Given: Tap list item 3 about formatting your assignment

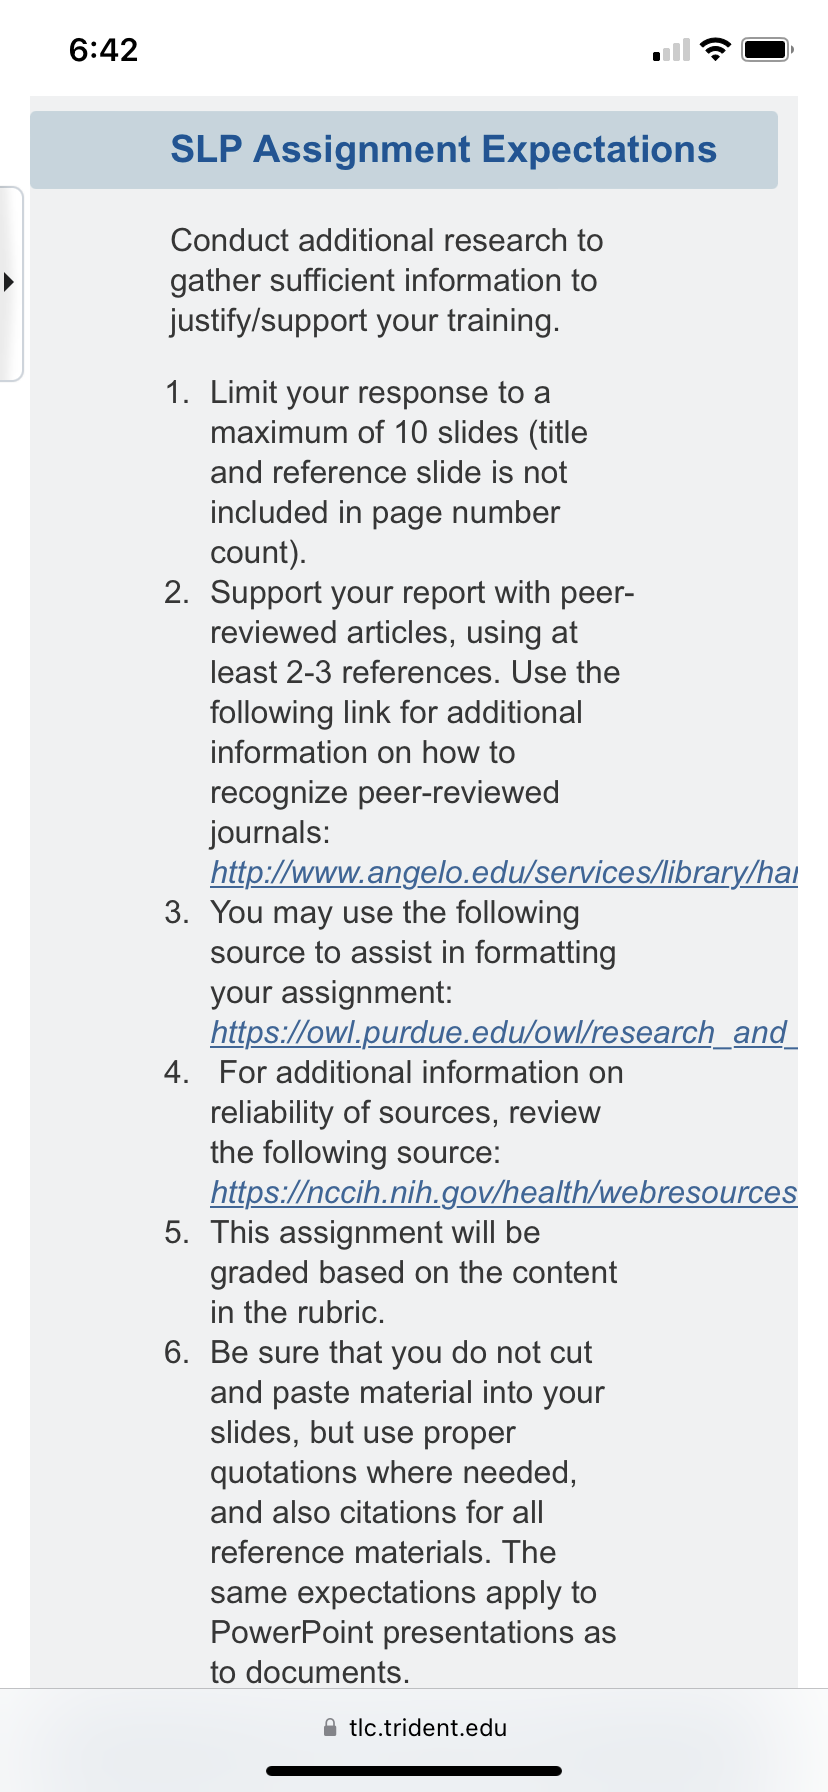Looking at the screenshot, I should click(x=480, y=972).
